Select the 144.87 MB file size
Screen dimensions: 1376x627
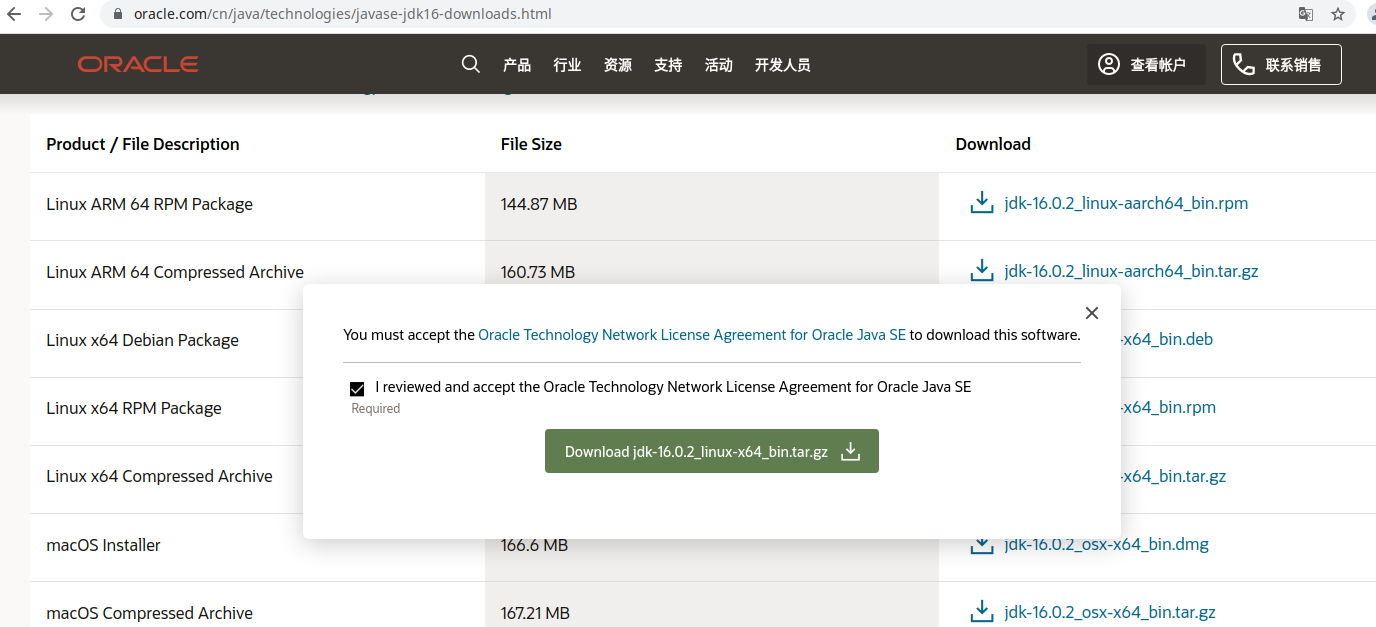click(539, 204)
